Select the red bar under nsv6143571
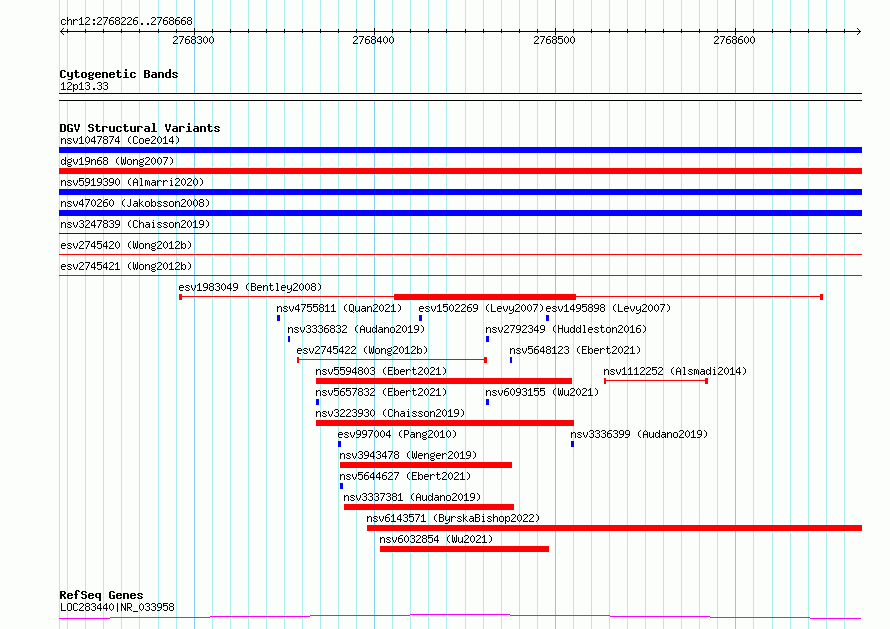 point(614,528)
